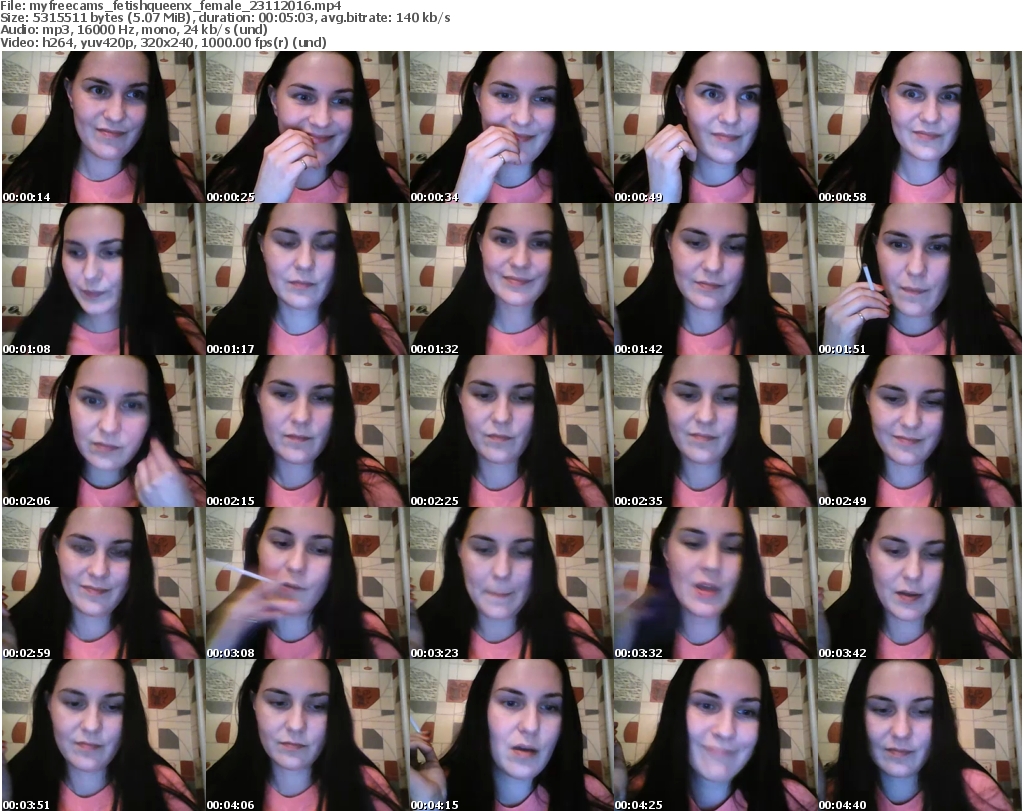Select the thumbnail stamped 00:00:49

[715, 127]
